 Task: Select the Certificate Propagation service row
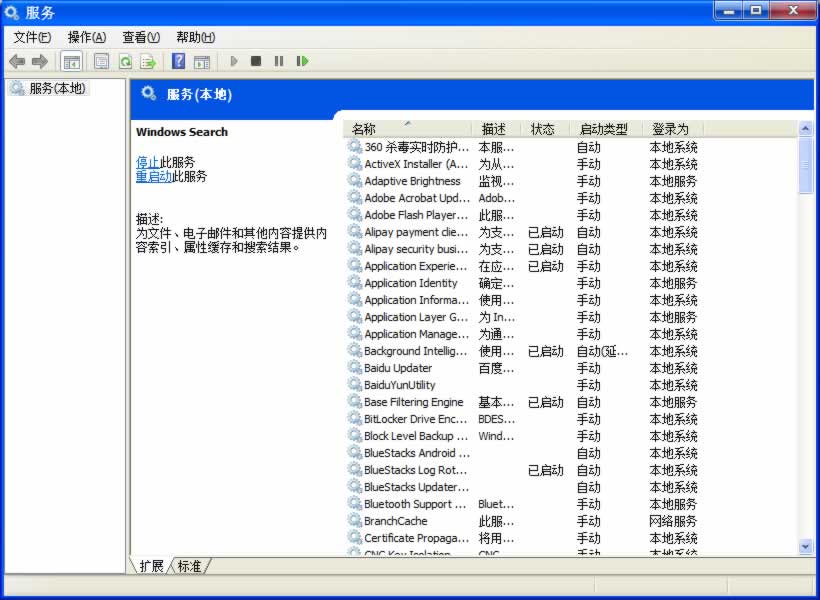pyautogui.click(x=523, y=538)
